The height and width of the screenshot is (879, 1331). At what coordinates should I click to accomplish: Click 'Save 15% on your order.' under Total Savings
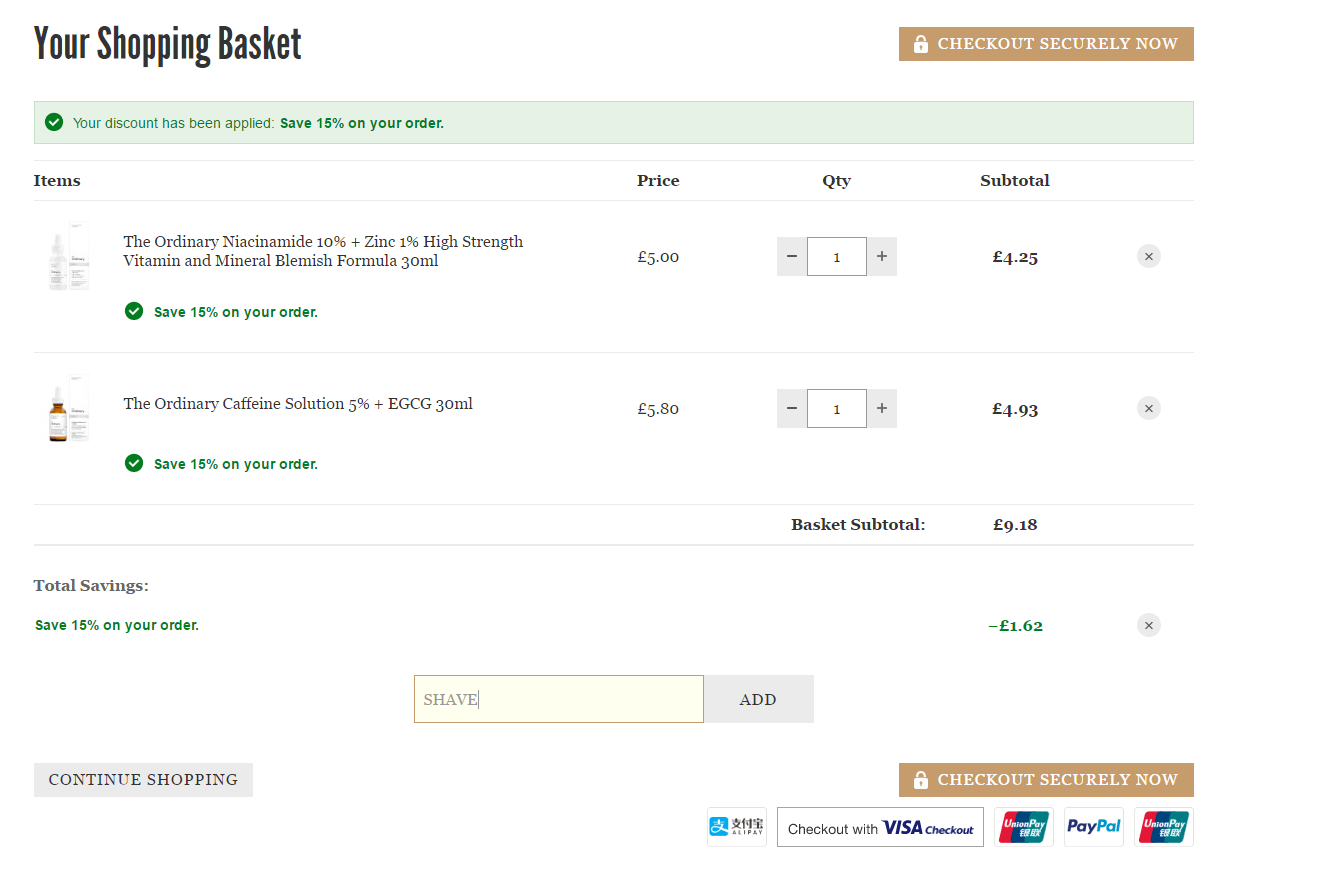pyautogui.click(x=117, y=626)
